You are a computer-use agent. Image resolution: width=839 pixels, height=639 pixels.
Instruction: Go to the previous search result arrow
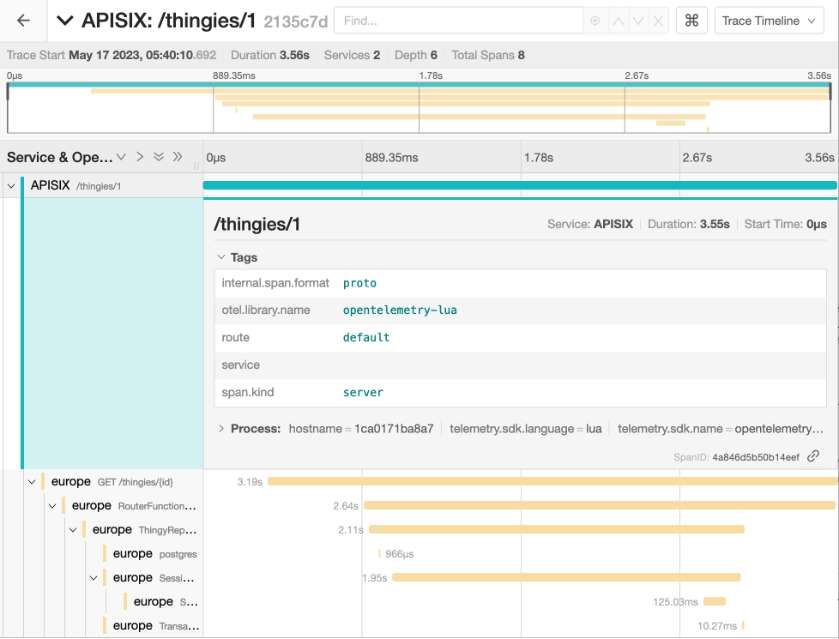pyautogui.click(x=617, y=21)
